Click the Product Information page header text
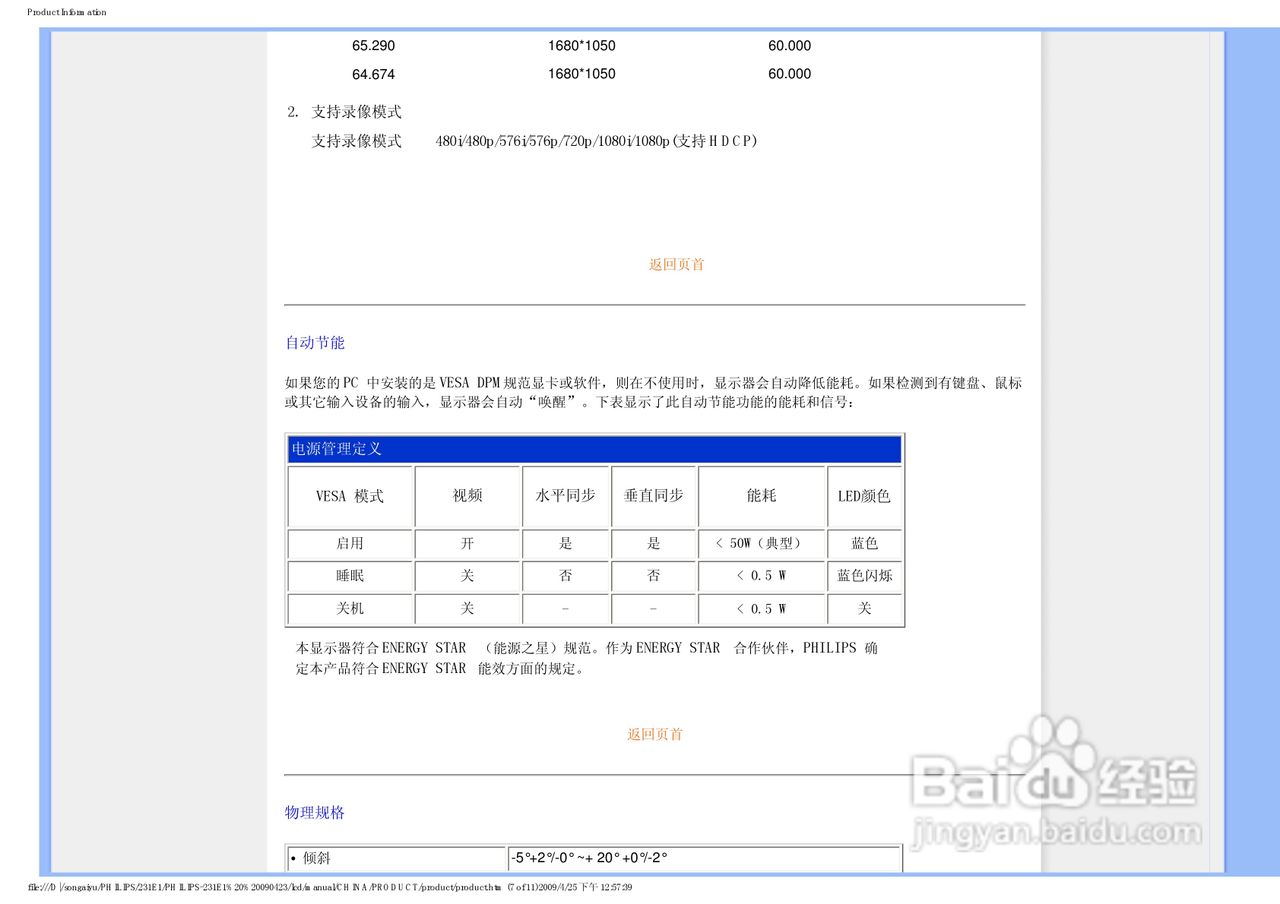Viewport: 1280px width, 904px height. click(x=66, y=12)
